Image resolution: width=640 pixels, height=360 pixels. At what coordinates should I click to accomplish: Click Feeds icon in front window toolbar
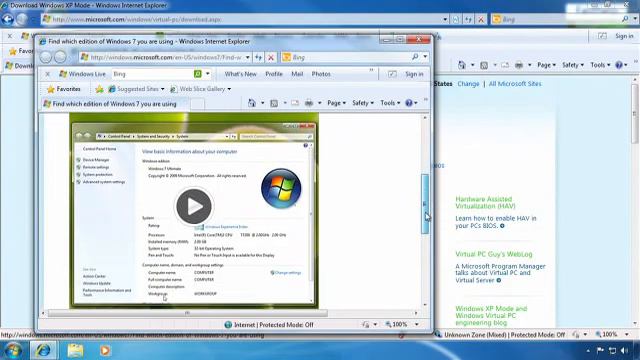(274, 103)
